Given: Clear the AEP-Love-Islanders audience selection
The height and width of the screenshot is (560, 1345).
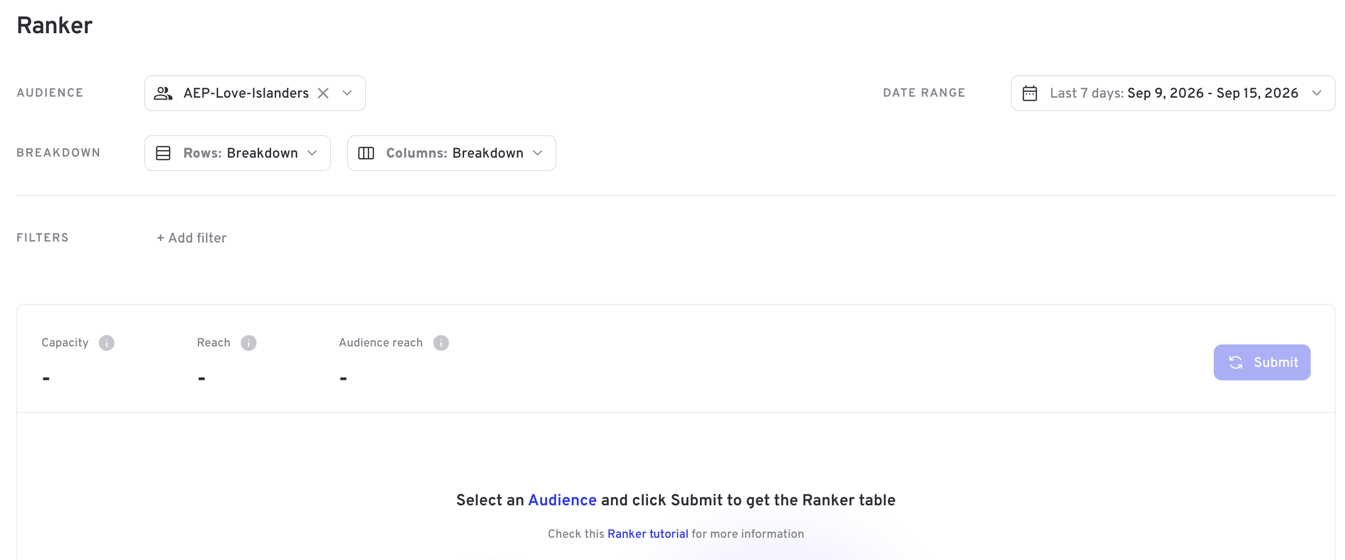Looking at the screenshot, I should (x=323, y=93).
